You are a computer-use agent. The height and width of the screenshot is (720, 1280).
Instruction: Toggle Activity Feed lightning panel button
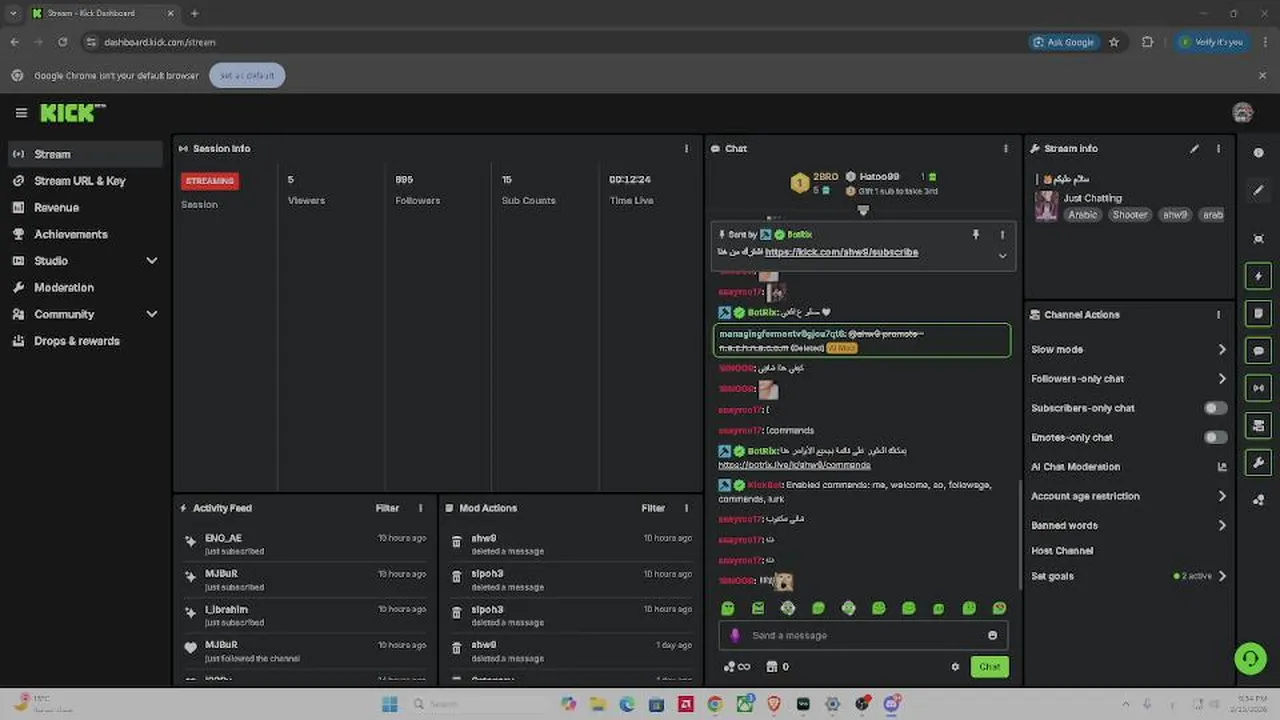(1258, 276)
